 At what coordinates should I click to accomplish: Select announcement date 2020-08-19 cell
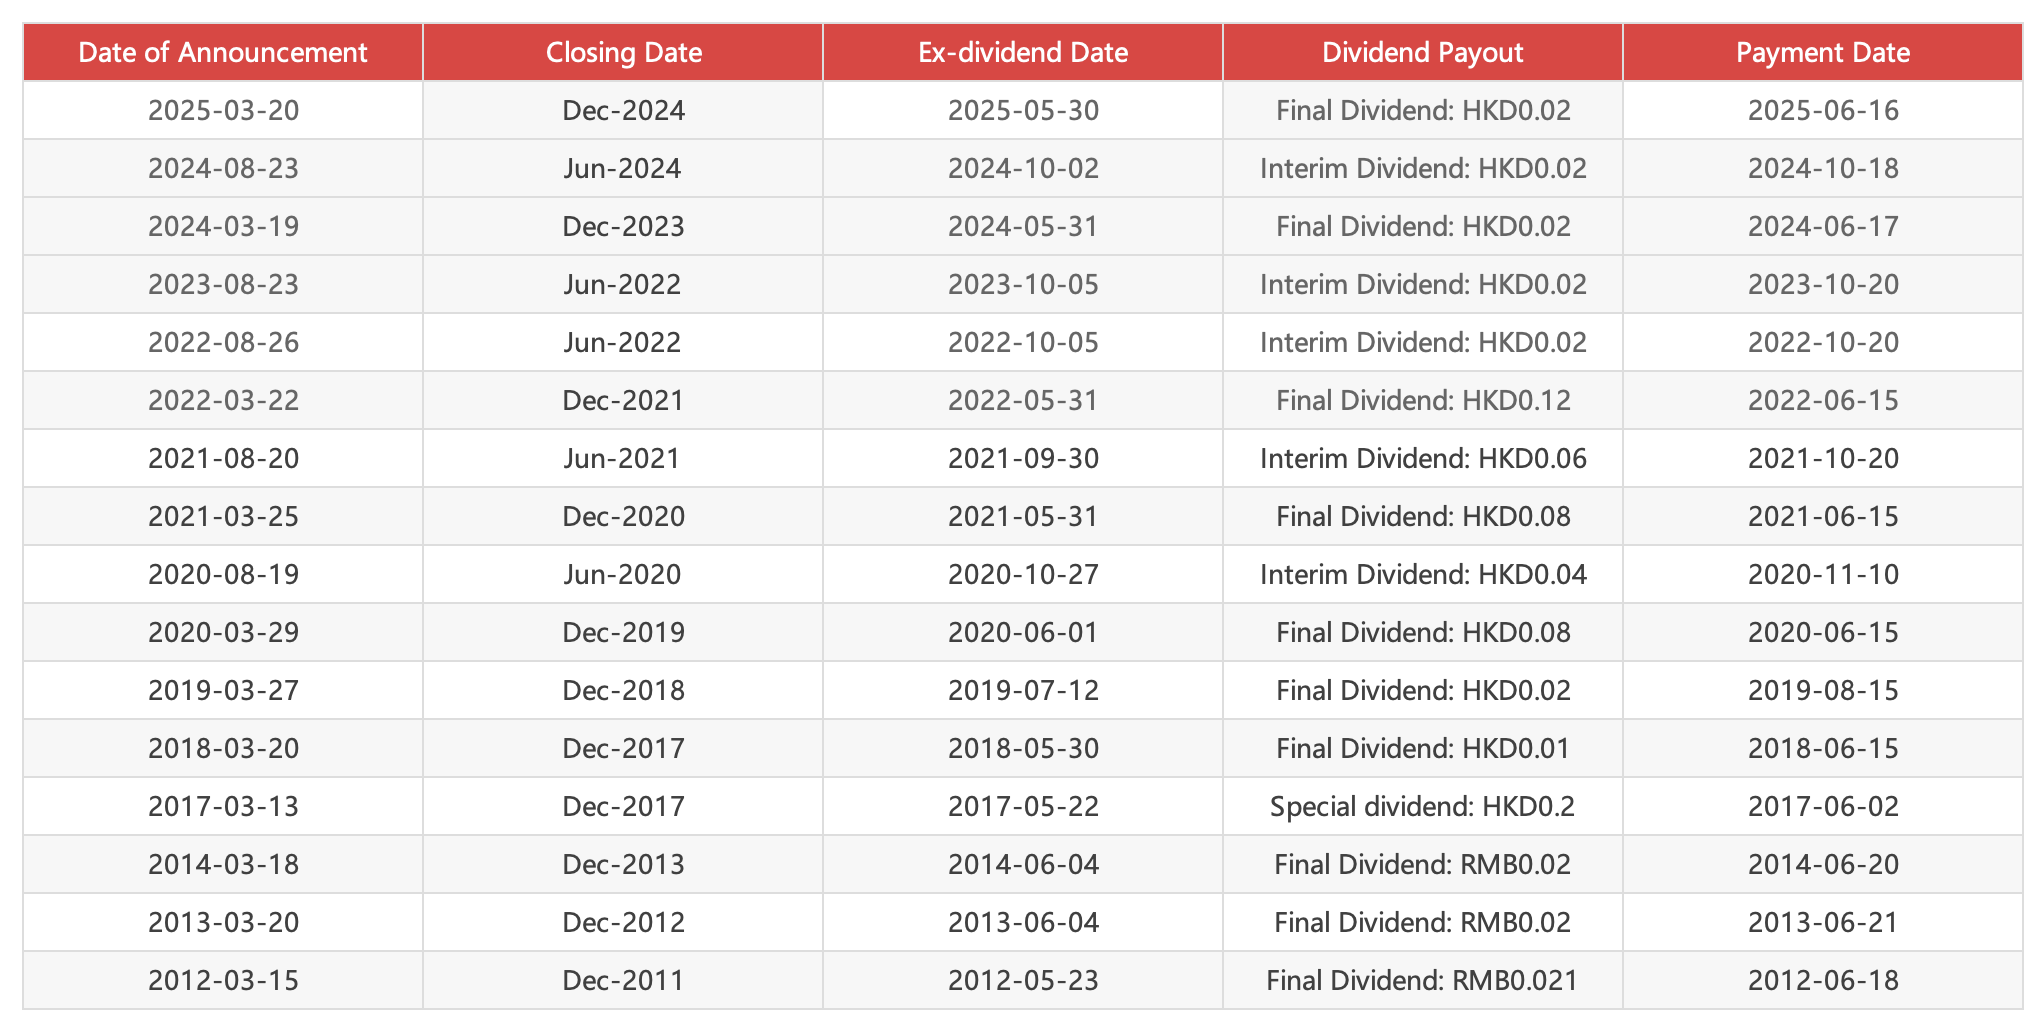click(x=223, y=574)
